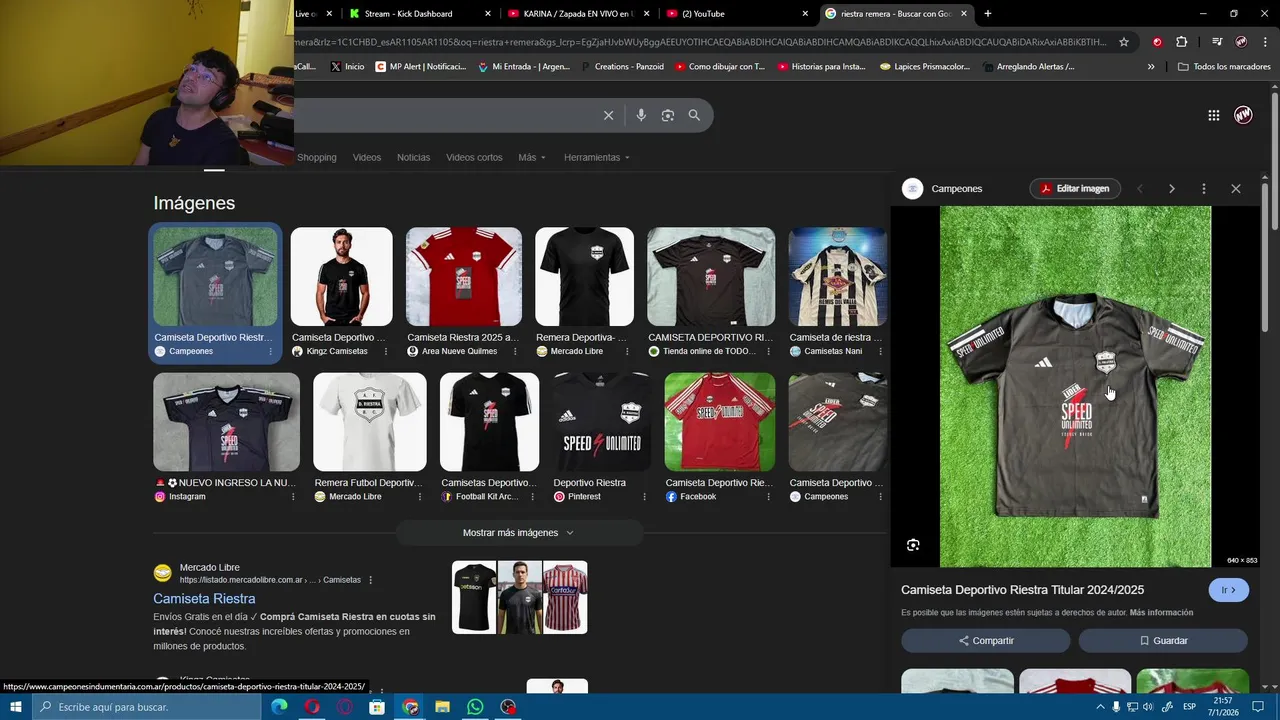The image size is (1280, 720).
Task: Open the MP Alert bookmark
Action: (x=420, y=67)
